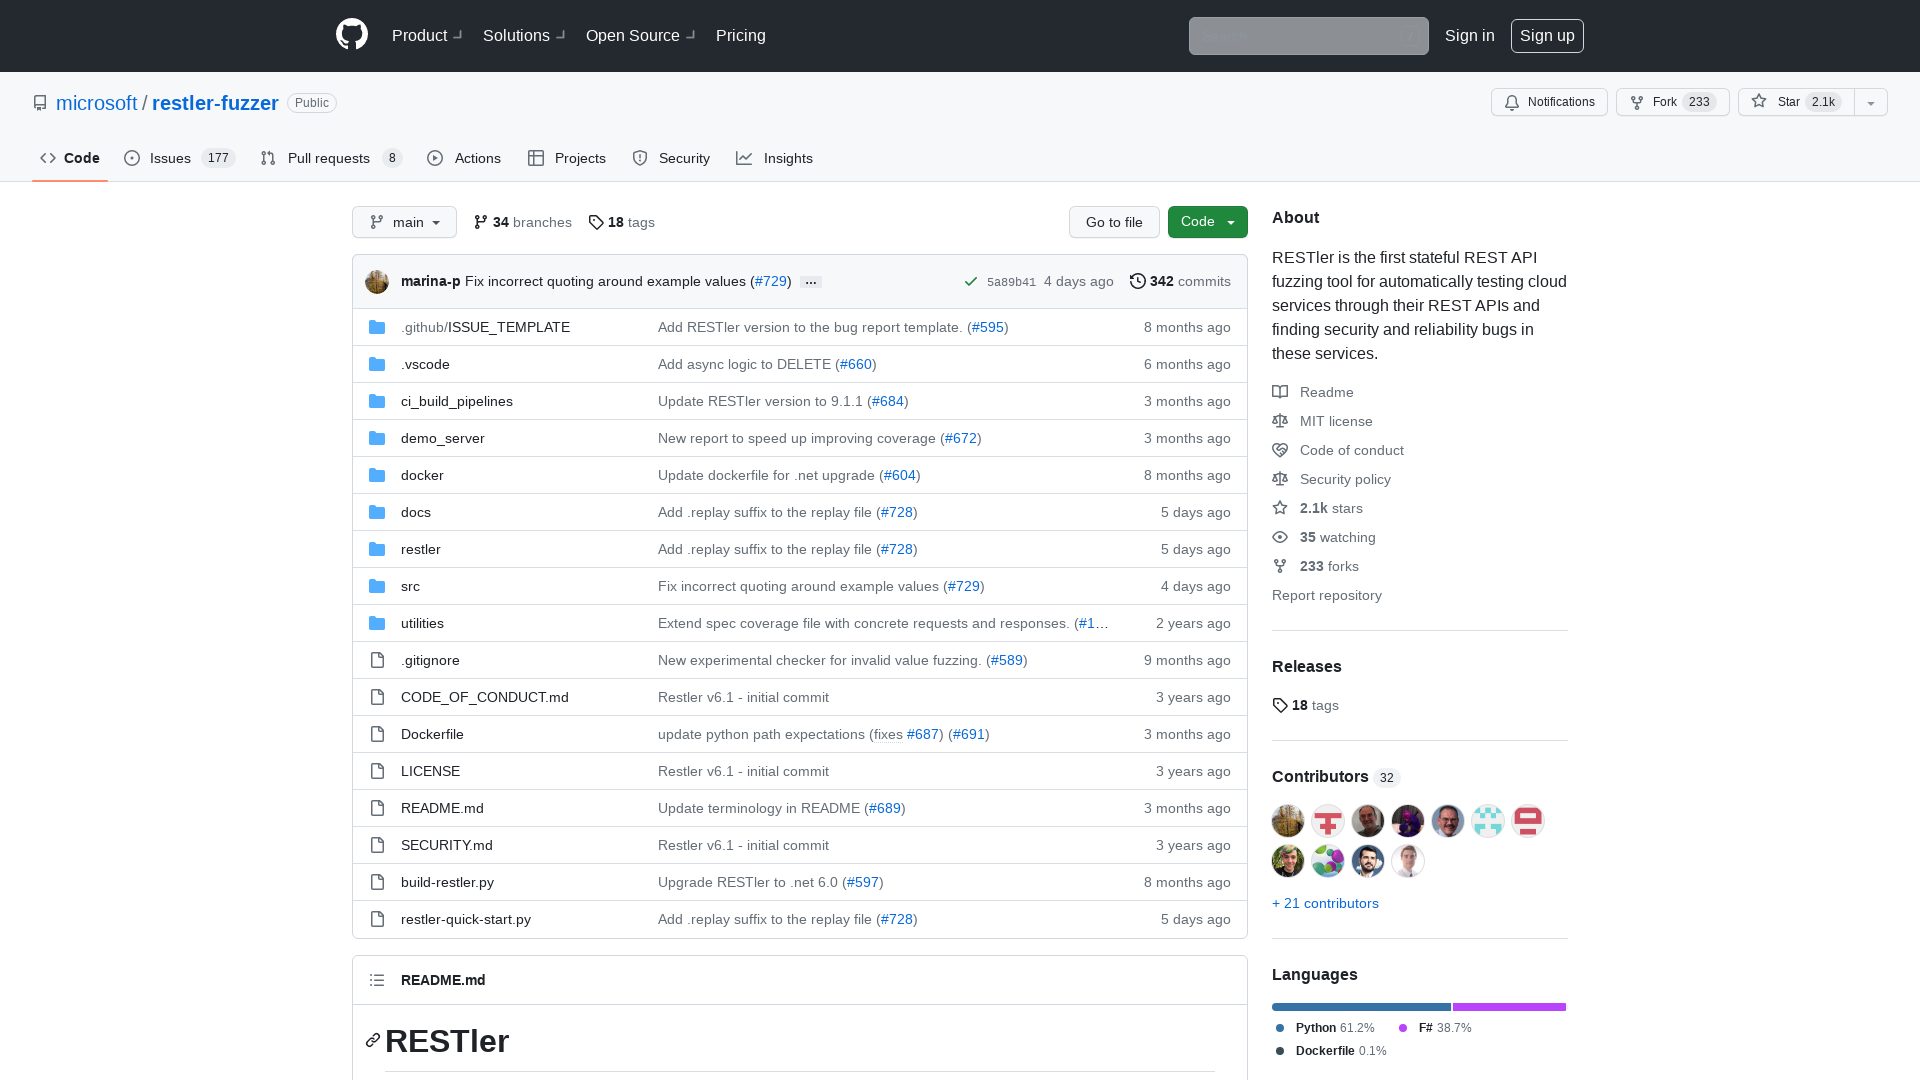Image resolution: width=1920 pixels, height=1080 pixels.
Task: Click the Python segment of languages bar
Action: click(1361, 1007)
